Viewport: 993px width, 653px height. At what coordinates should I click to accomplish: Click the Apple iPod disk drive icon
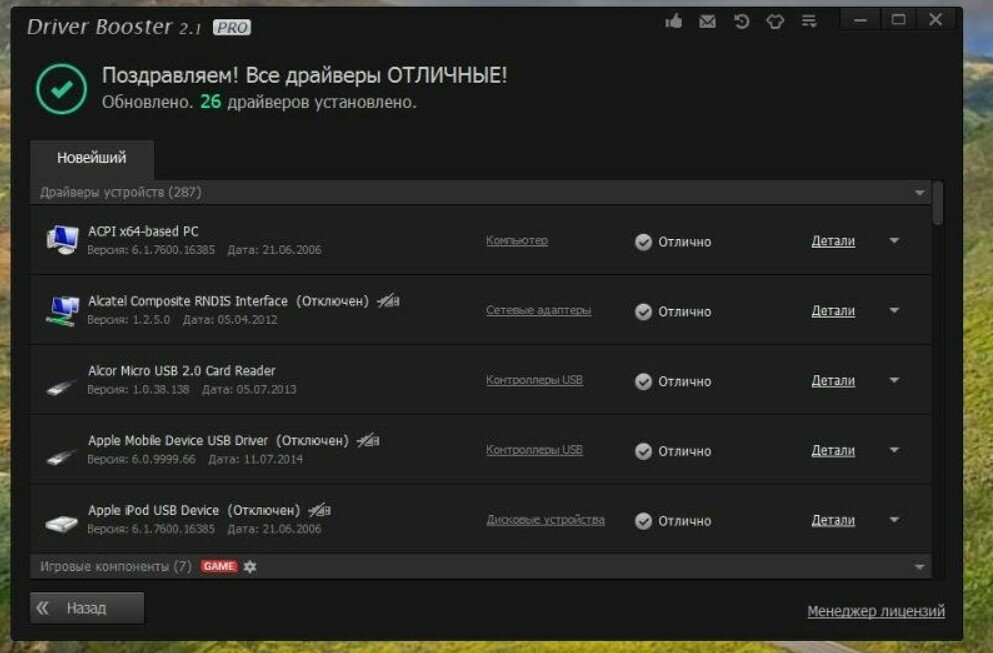click(61, 523)
